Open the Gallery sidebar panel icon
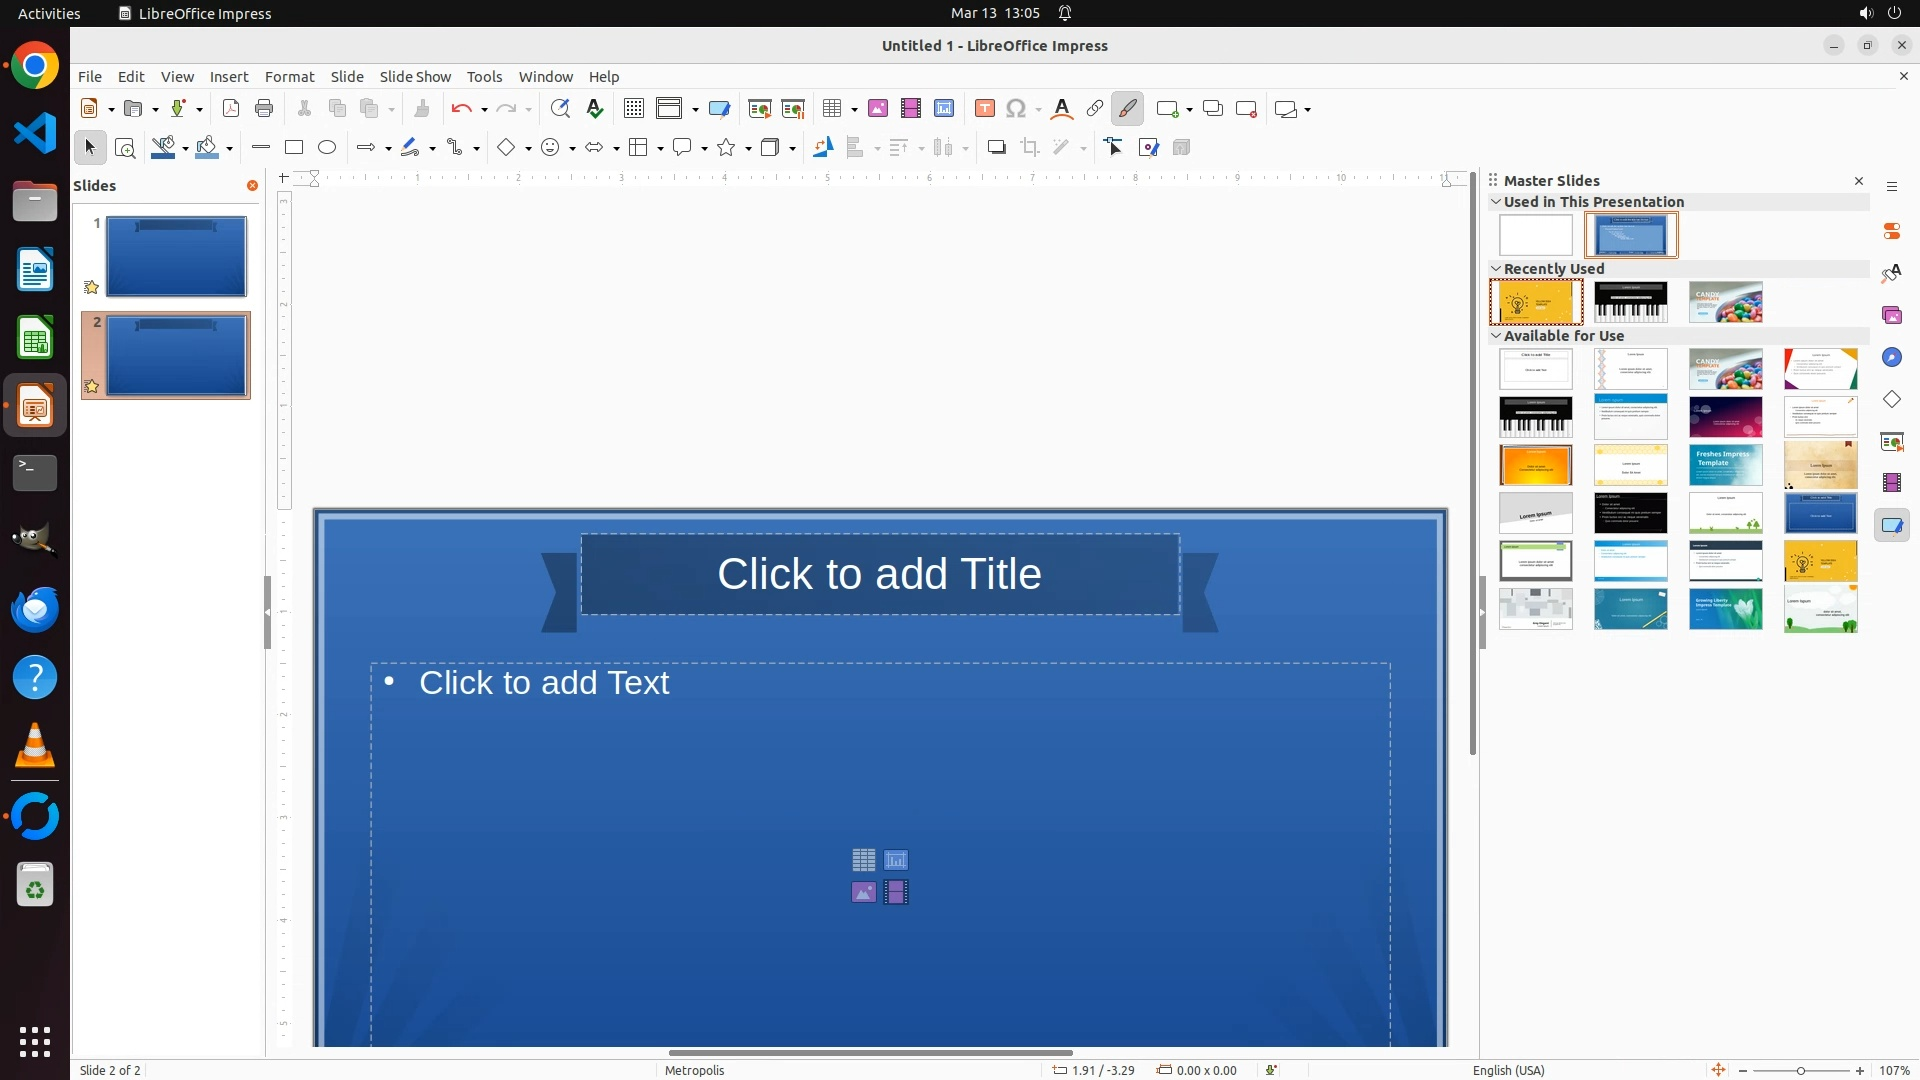Image resolution: width=1920 pixels, height=1080 pixels. point(1892,316)
